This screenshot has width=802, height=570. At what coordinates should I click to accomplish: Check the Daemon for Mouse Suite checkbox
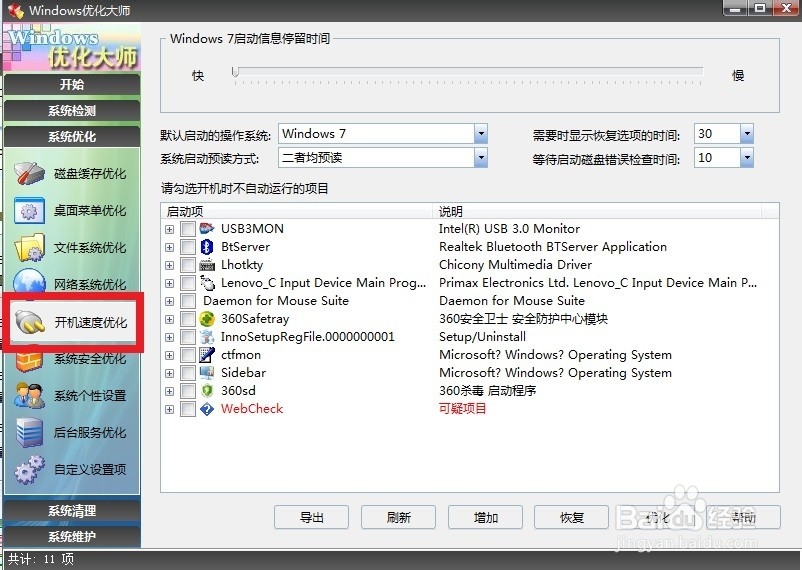pos(188,301)
